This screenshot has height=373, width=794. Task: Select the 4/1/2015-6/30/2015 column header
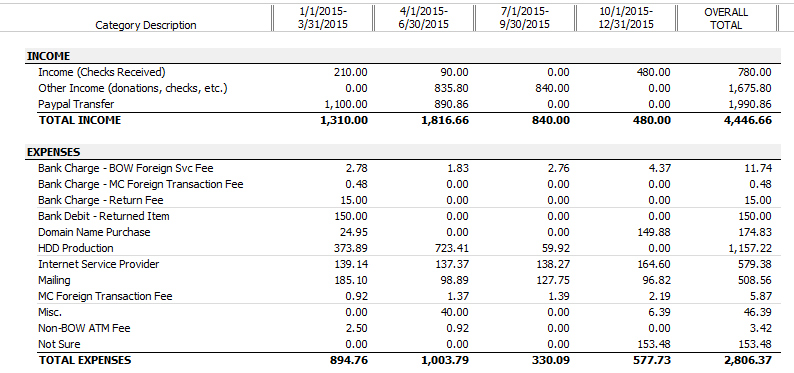pos(424,18)
